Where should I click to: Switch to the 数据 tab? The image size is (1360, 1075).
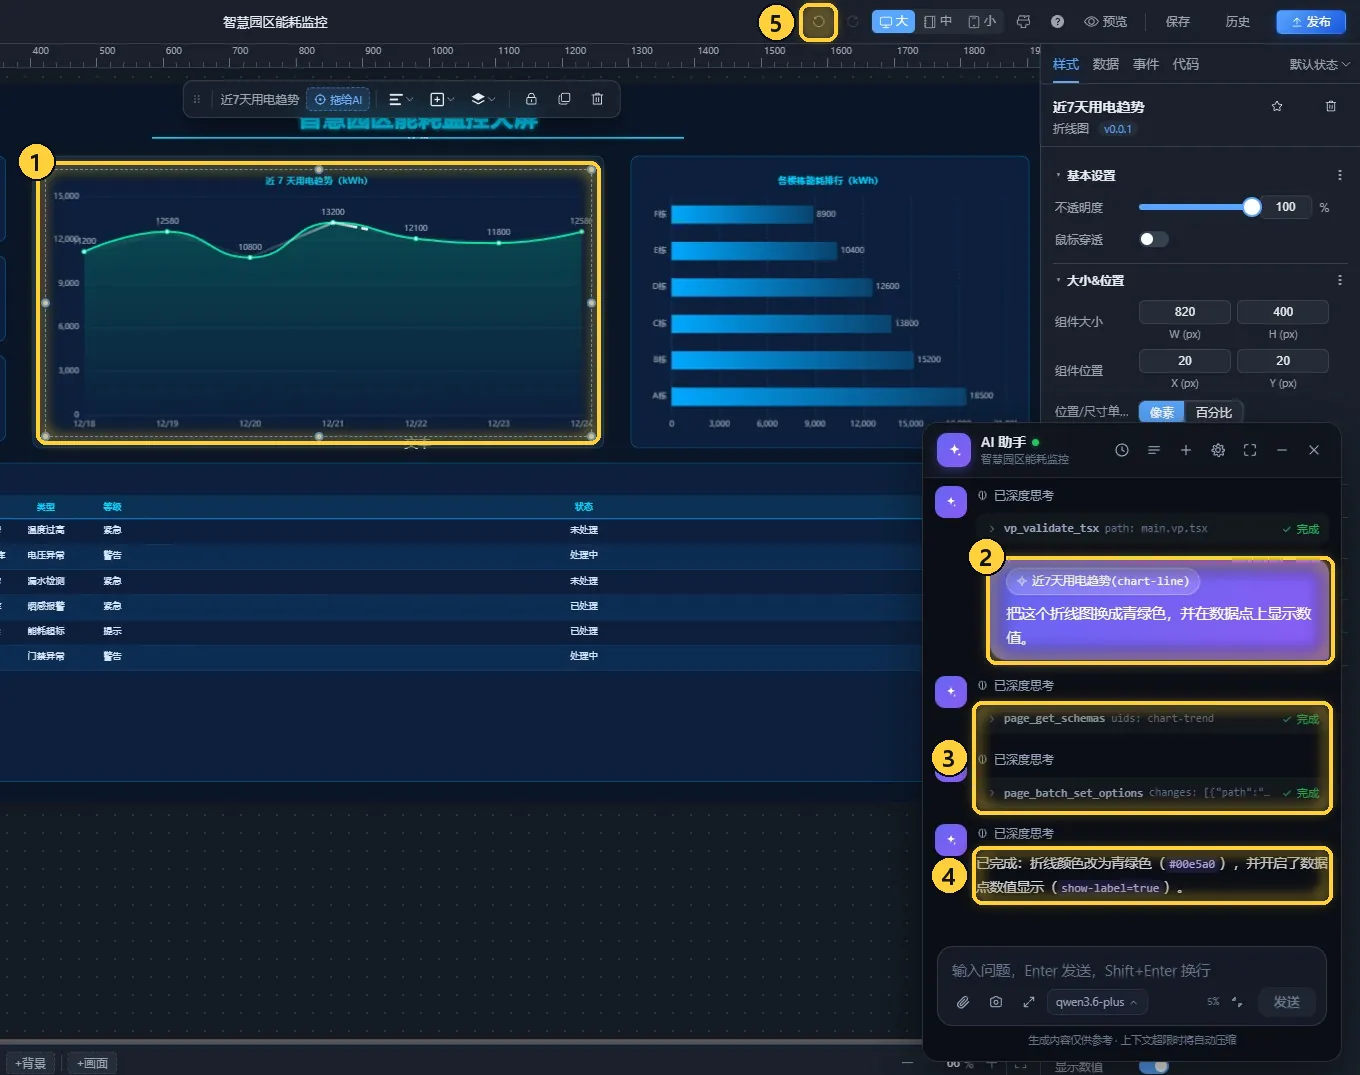(x=1105, y=64)
